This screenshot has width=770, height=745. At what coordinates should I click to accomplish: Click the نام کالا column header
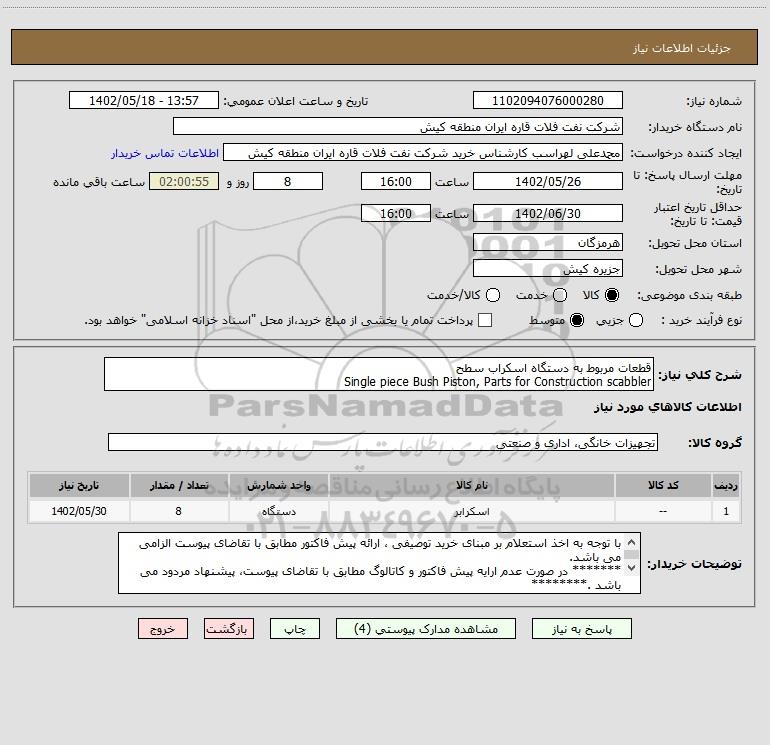(x=471, y=485)
